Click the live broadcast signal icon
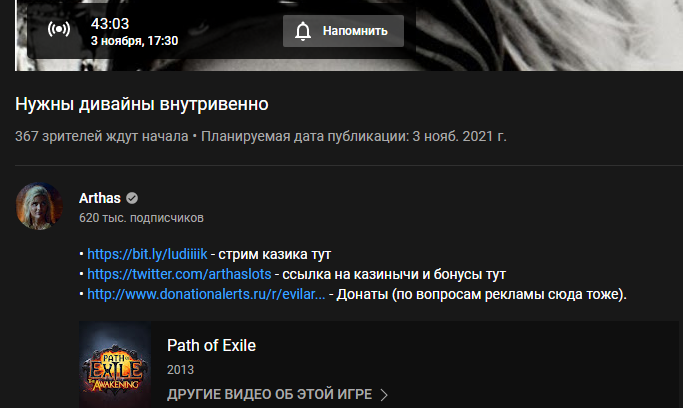The height and width of the screenshot is (408, 683). 59,29
